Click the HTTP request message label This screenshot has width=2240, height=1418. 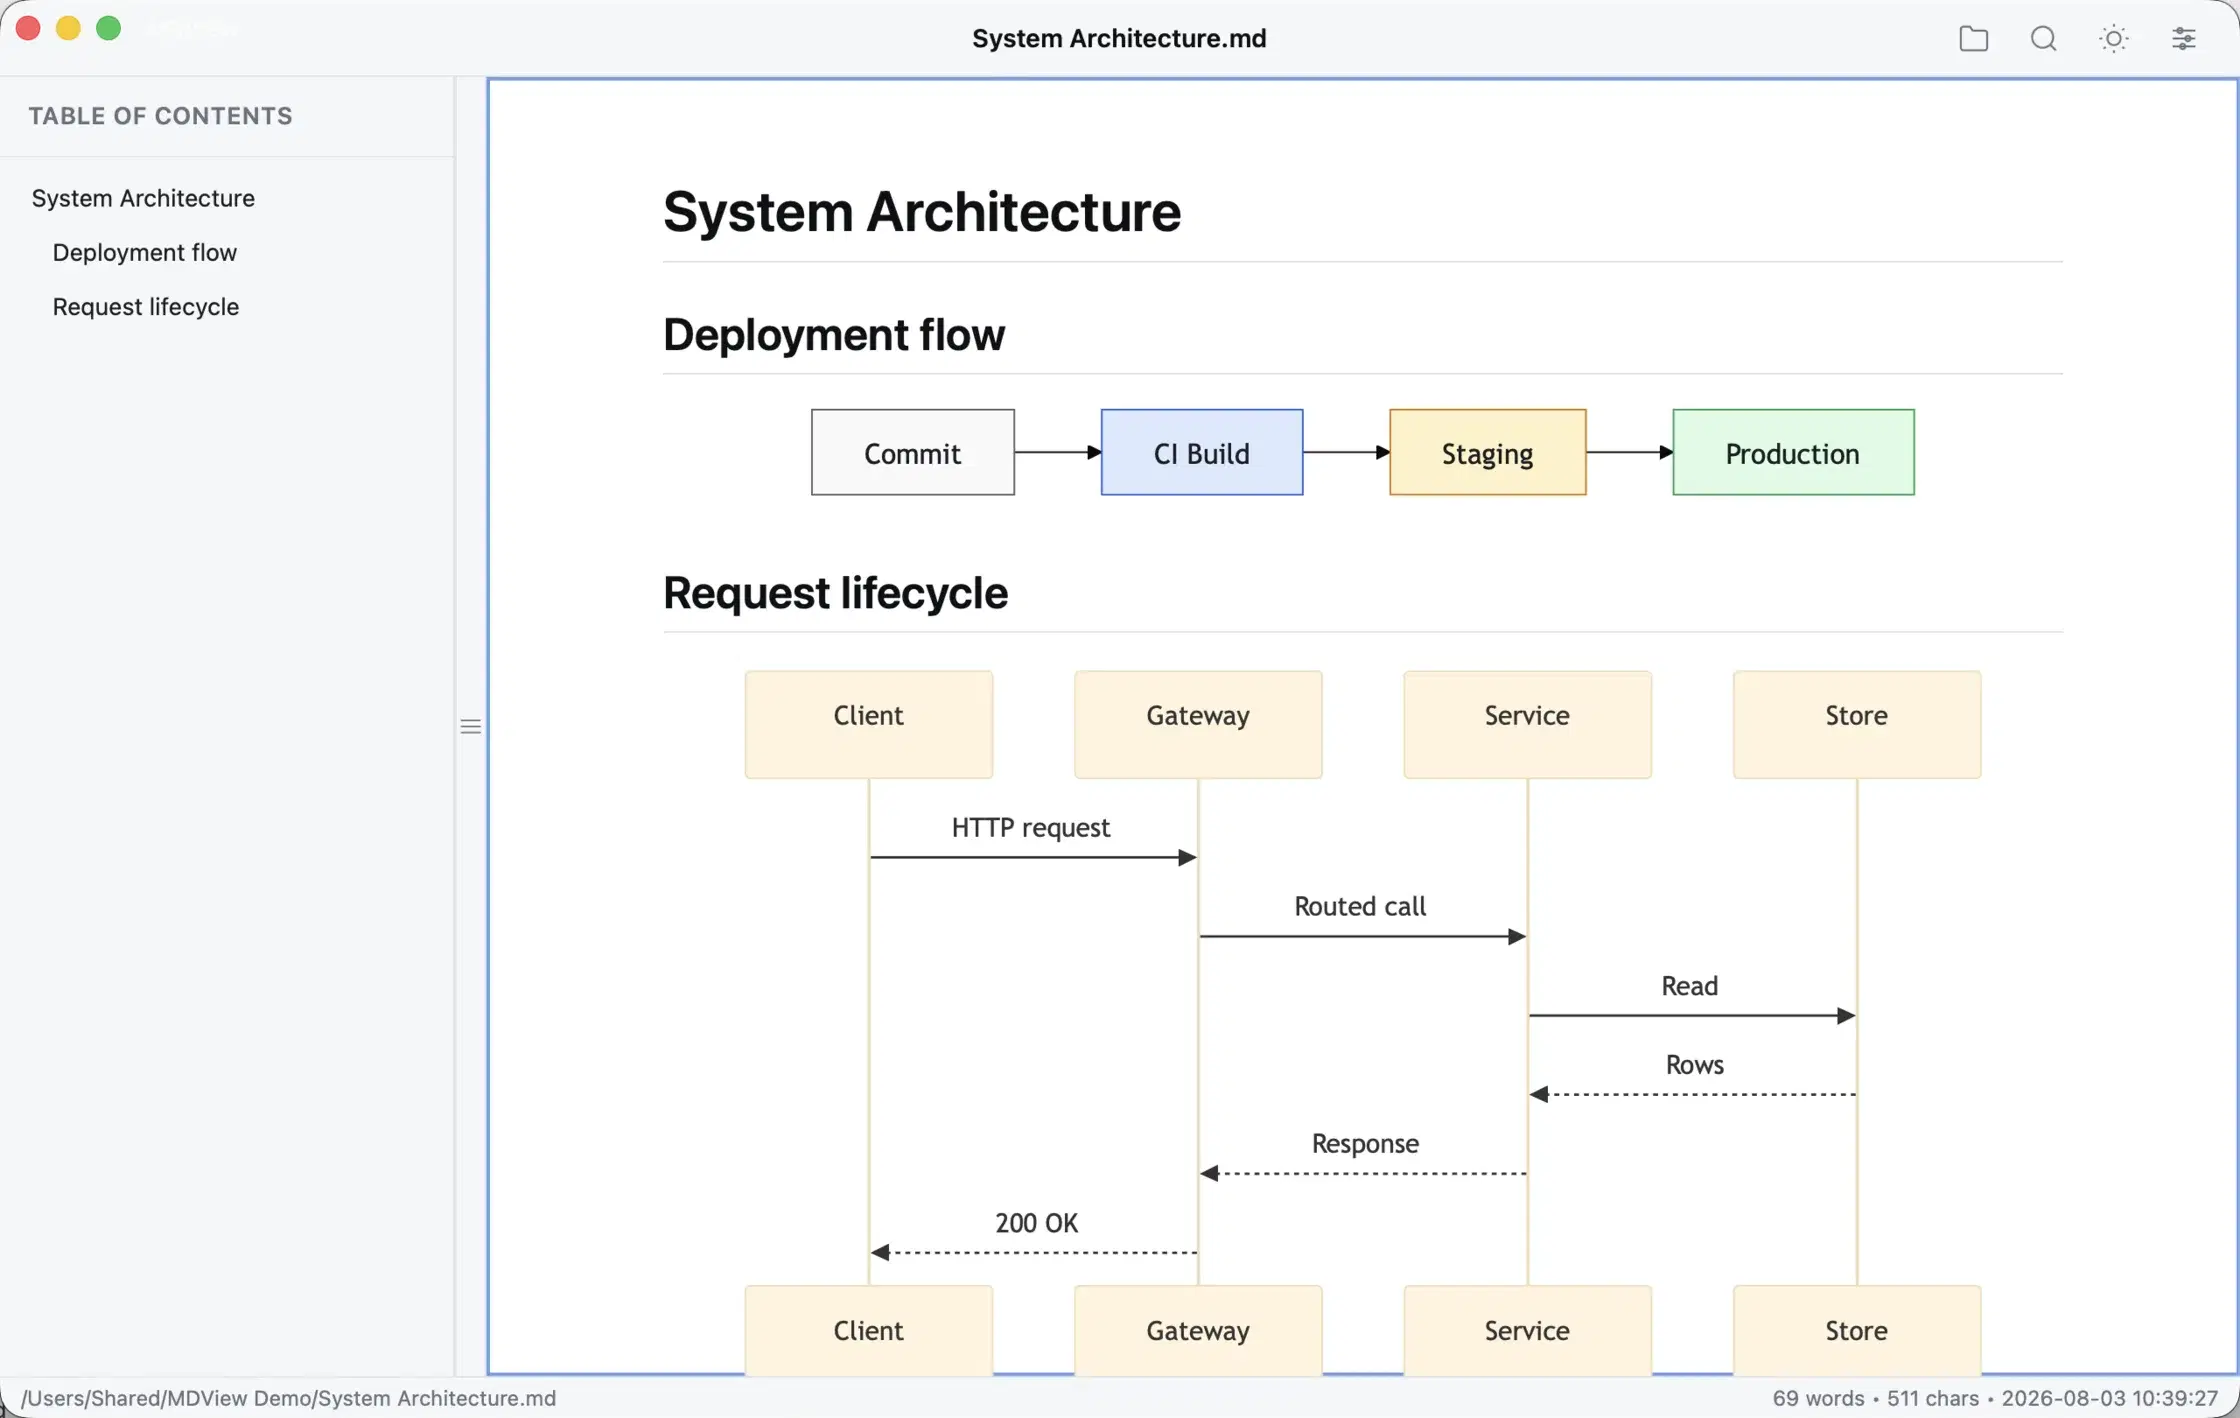coord(1031,828)
